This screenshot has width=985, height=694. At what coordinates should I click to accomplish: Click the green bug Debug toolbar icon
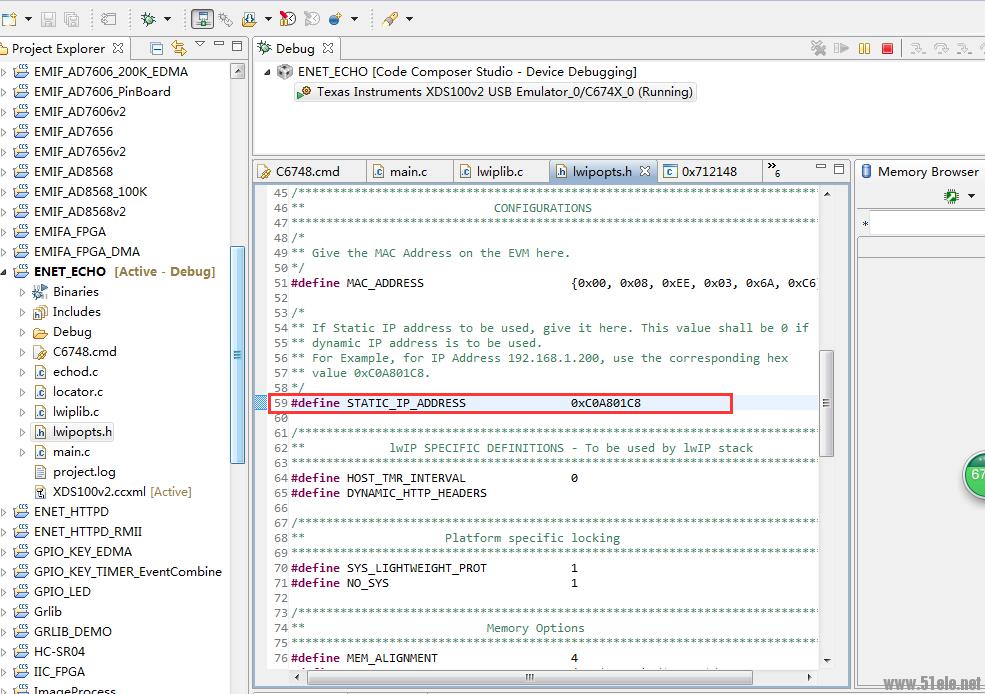[x=148, y=18]
